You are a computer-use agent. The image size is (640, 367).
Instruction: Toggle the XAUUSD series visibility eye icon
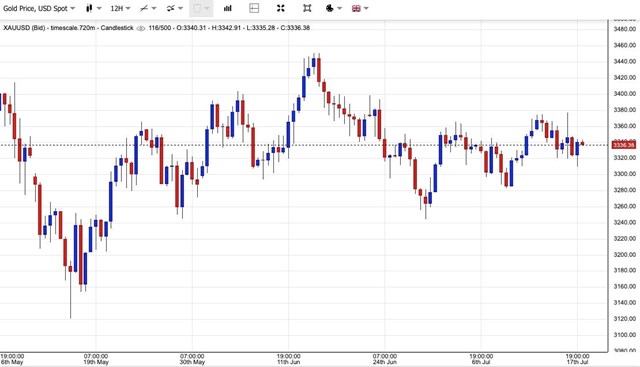click(141, 28)
